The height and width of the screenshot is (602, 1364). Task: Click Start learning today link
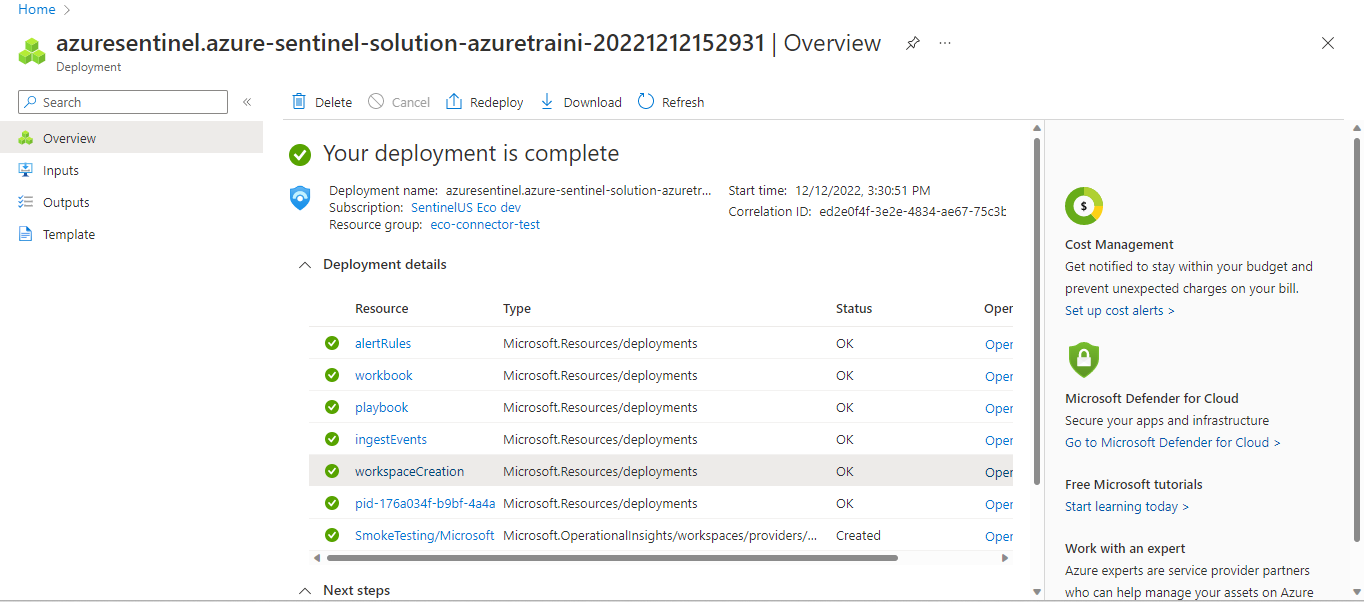click(x=1127, y=507)
